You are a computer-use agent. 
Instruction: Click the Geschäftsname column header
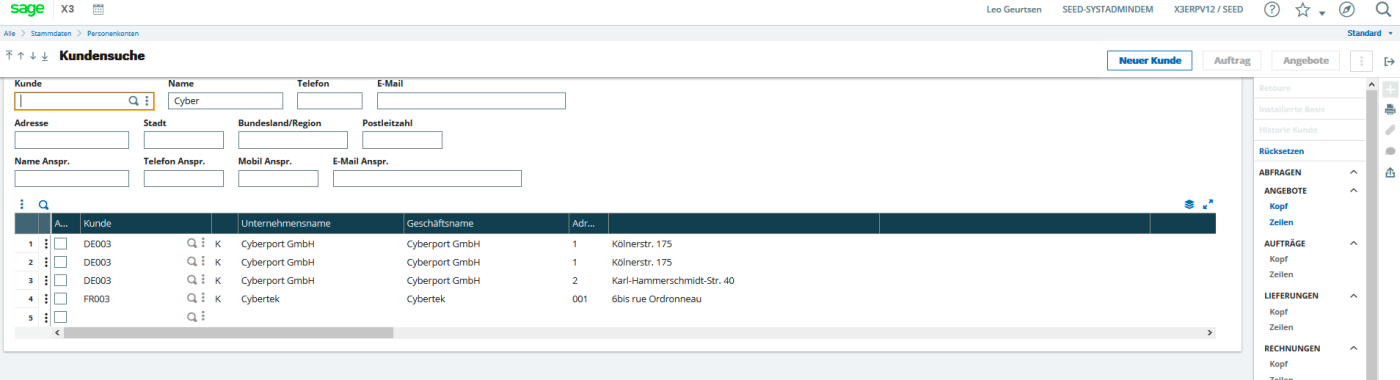485,223
